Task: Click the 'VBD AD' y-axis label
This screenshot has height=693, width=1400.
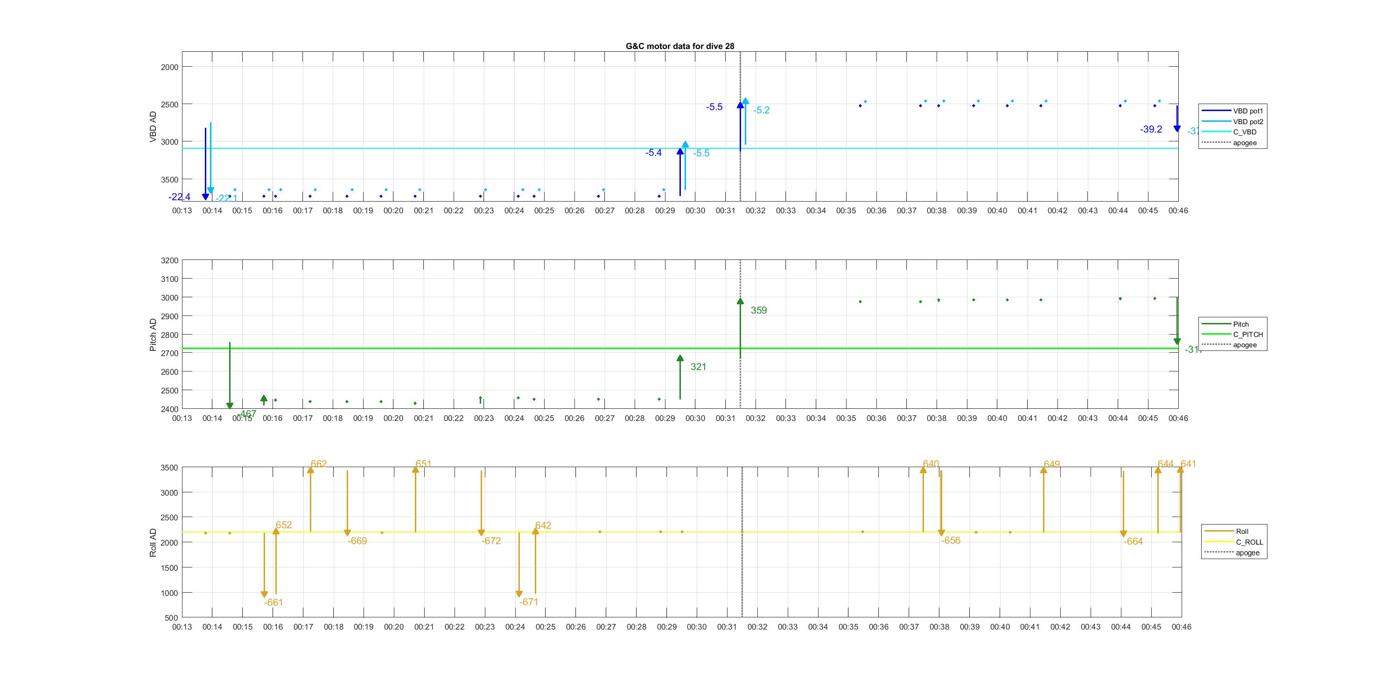Action: click(x=154, y=128)
